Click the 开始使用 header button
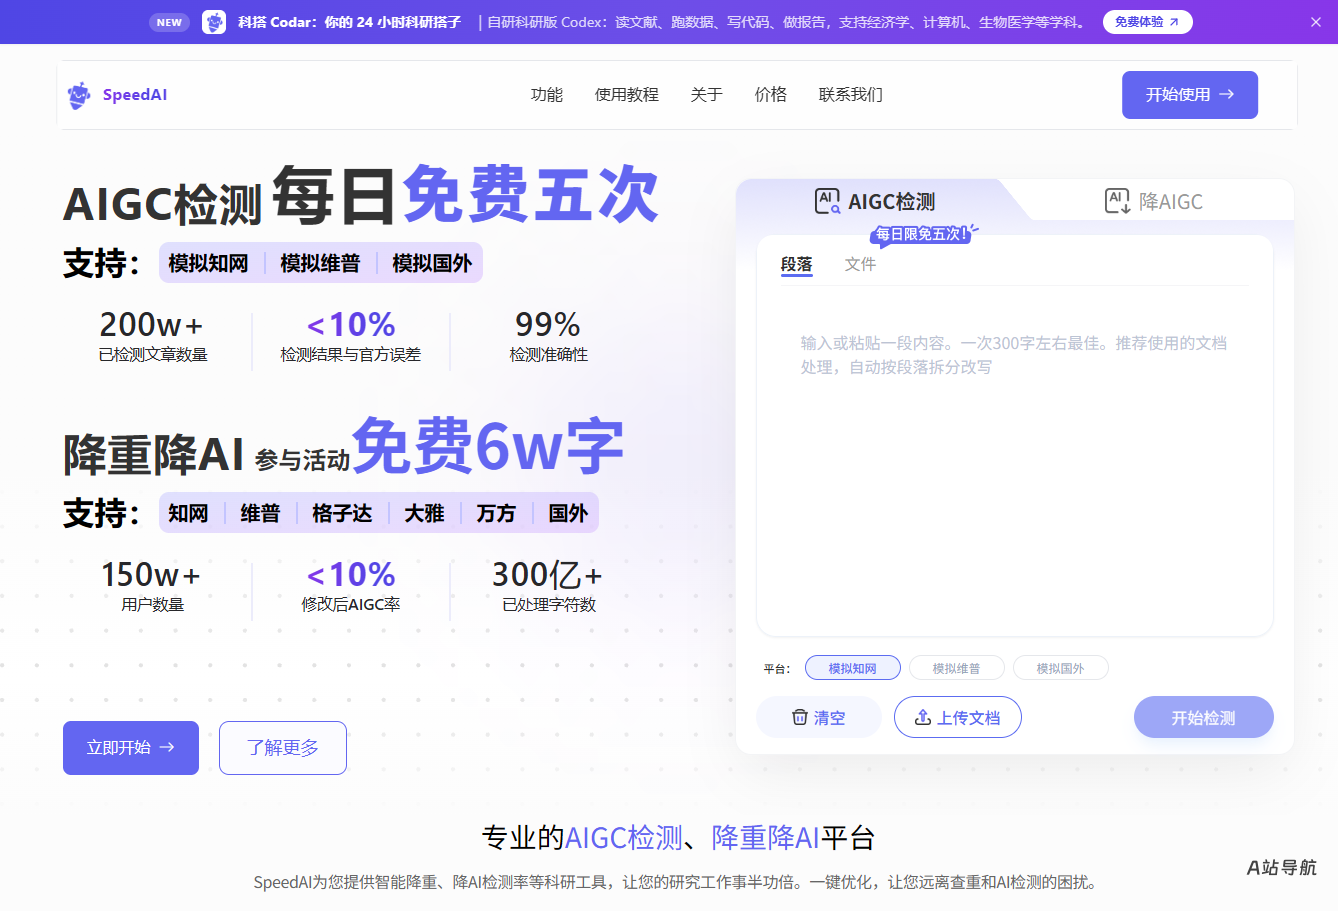The image size is (1338, 911). click(1190, 95)
